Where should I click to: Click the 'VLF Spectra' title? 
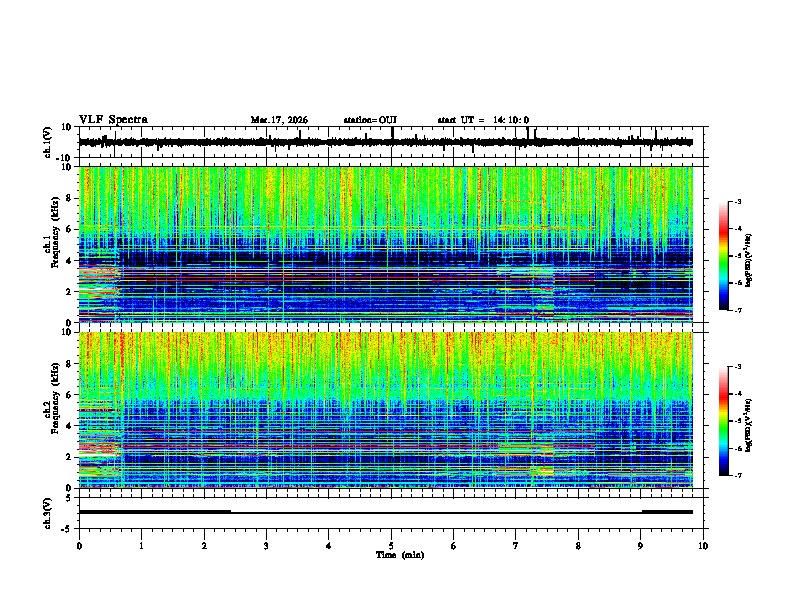click(x=113, y=120)
